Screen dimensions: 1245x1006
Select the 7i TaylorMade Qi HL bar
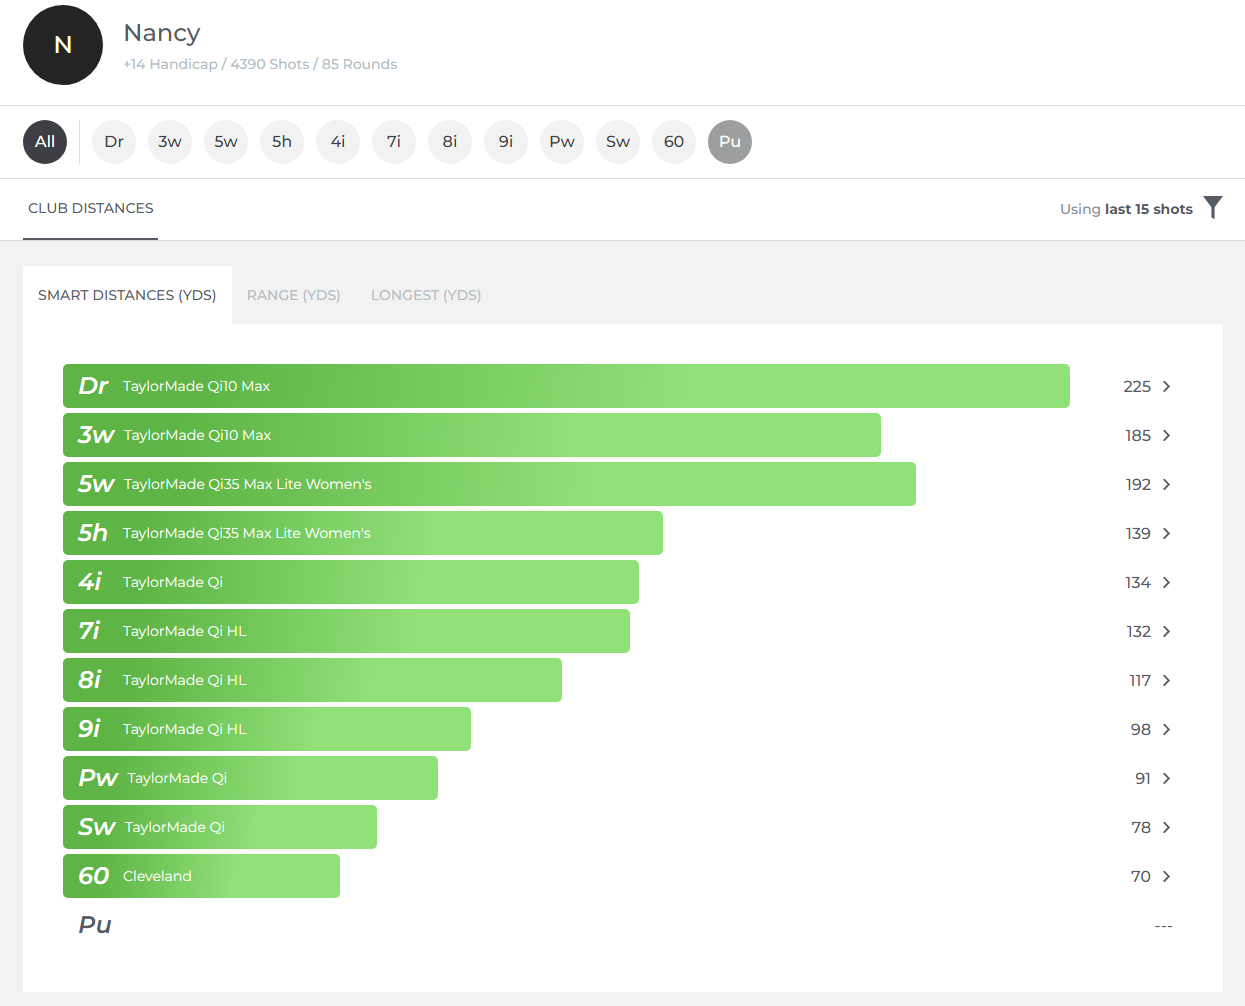(x=346, y=631)
